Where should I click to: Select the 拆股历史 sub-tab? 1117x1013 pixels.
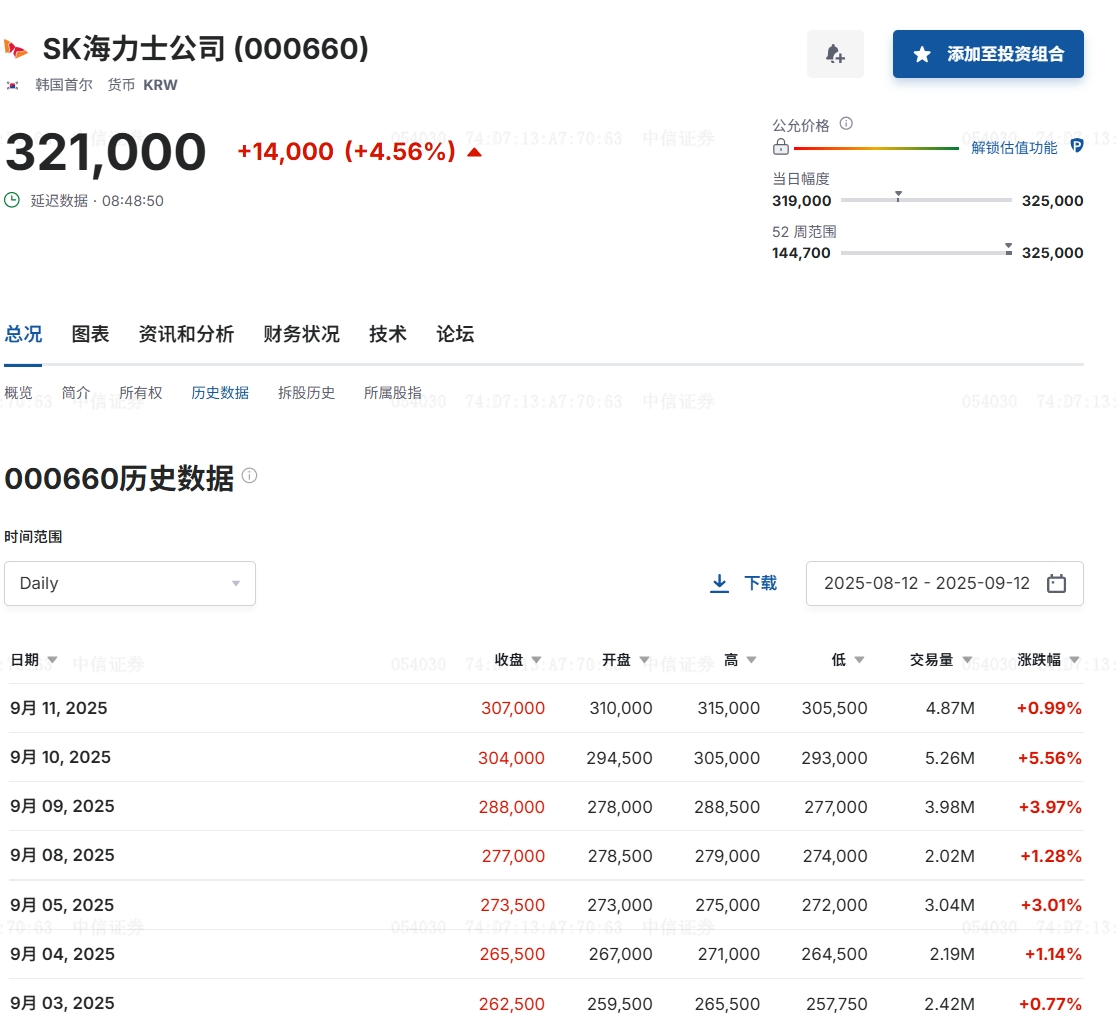(x=306, y=393)
